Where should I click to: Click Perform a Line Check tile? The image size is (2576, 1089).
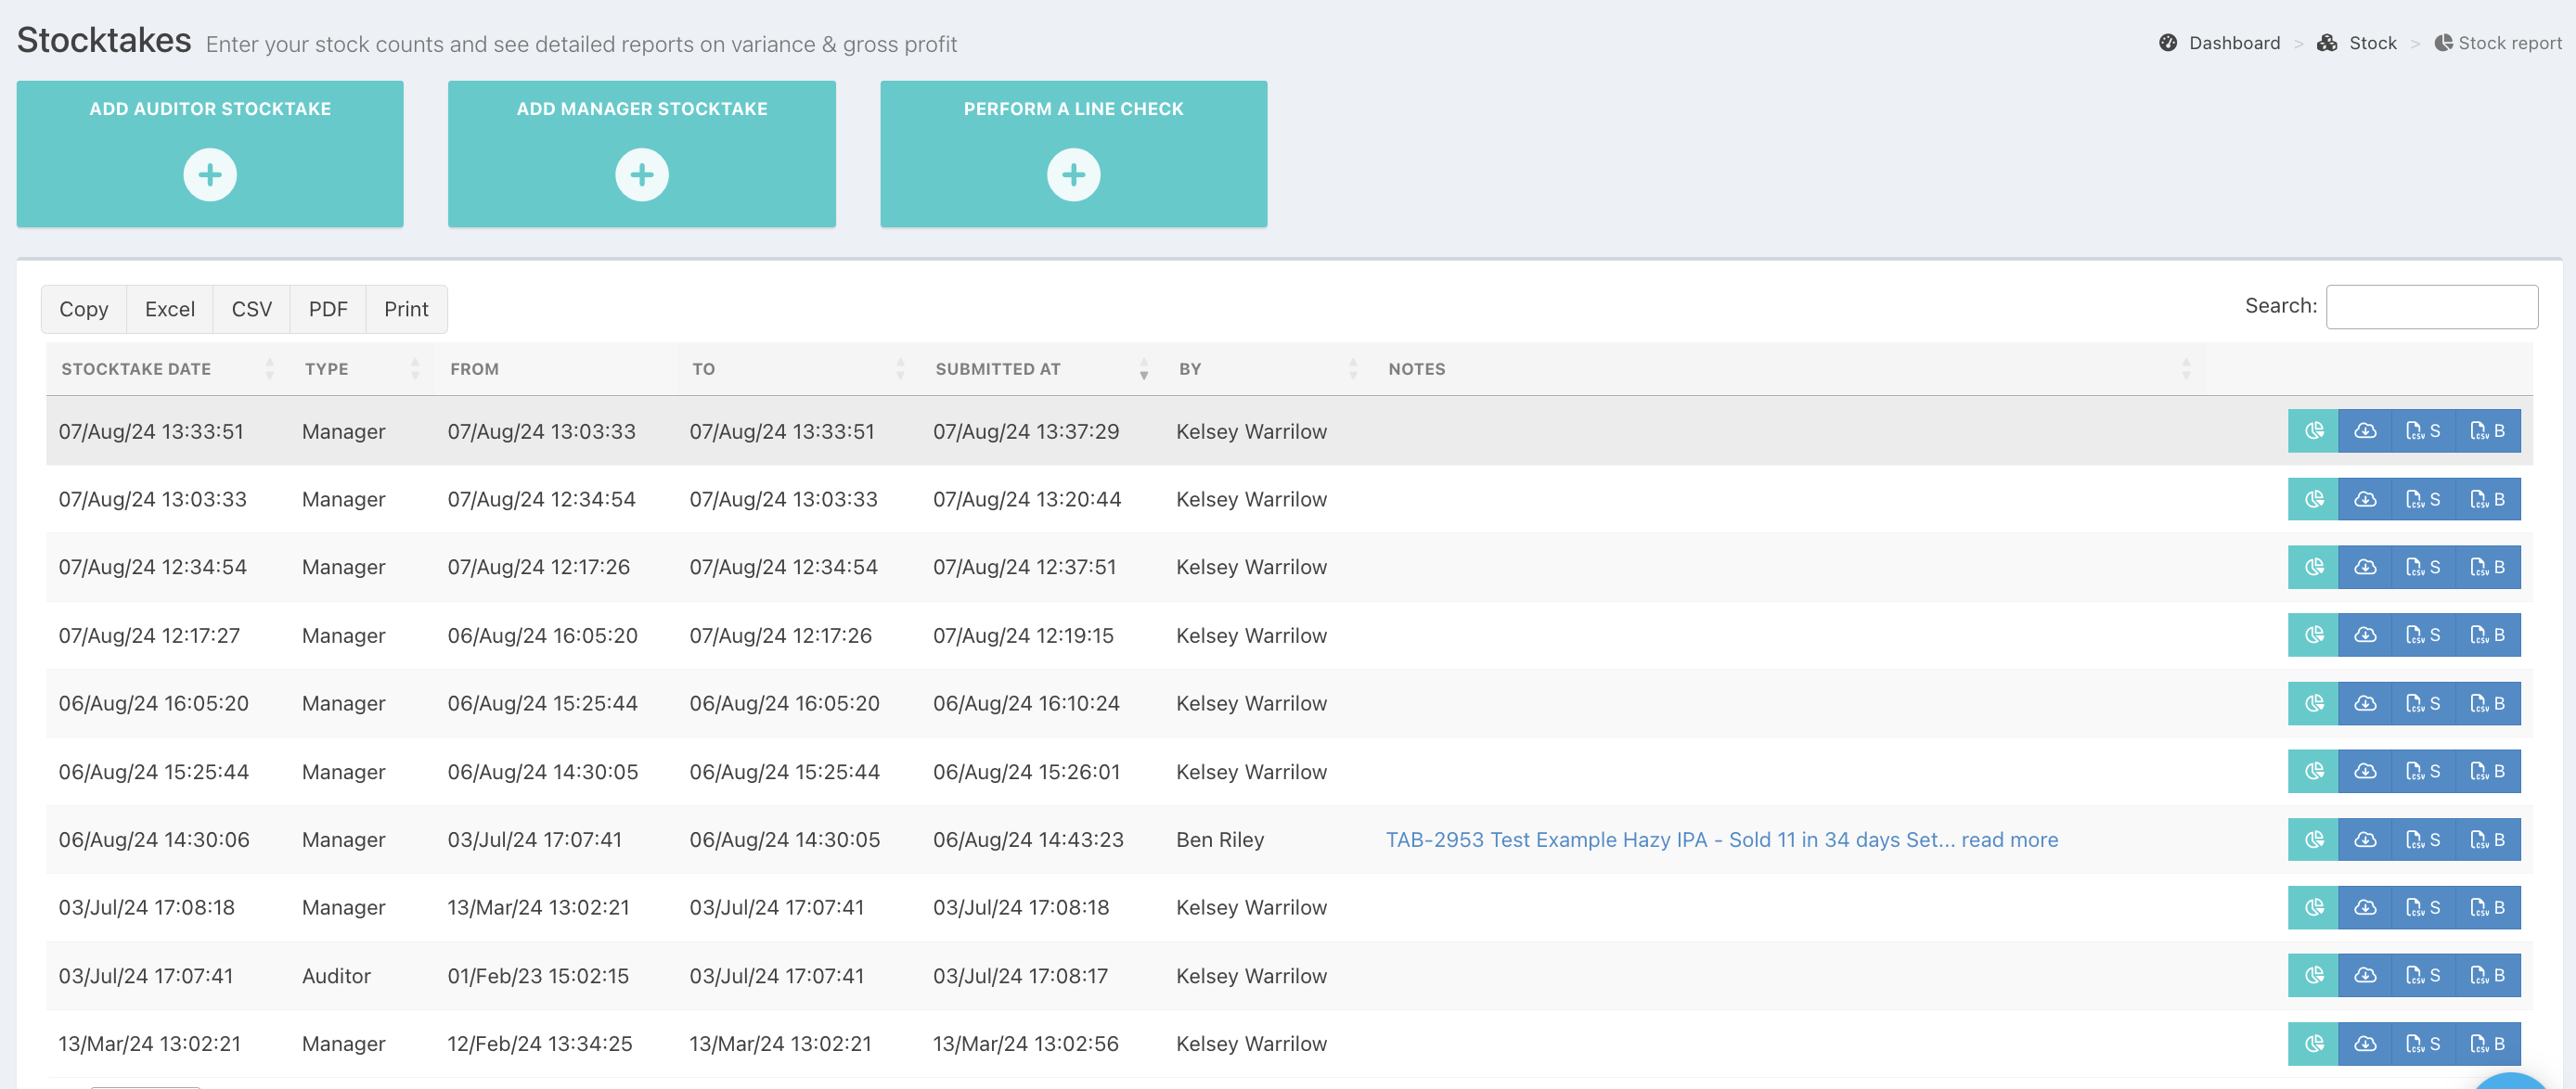click(1073, 154)
